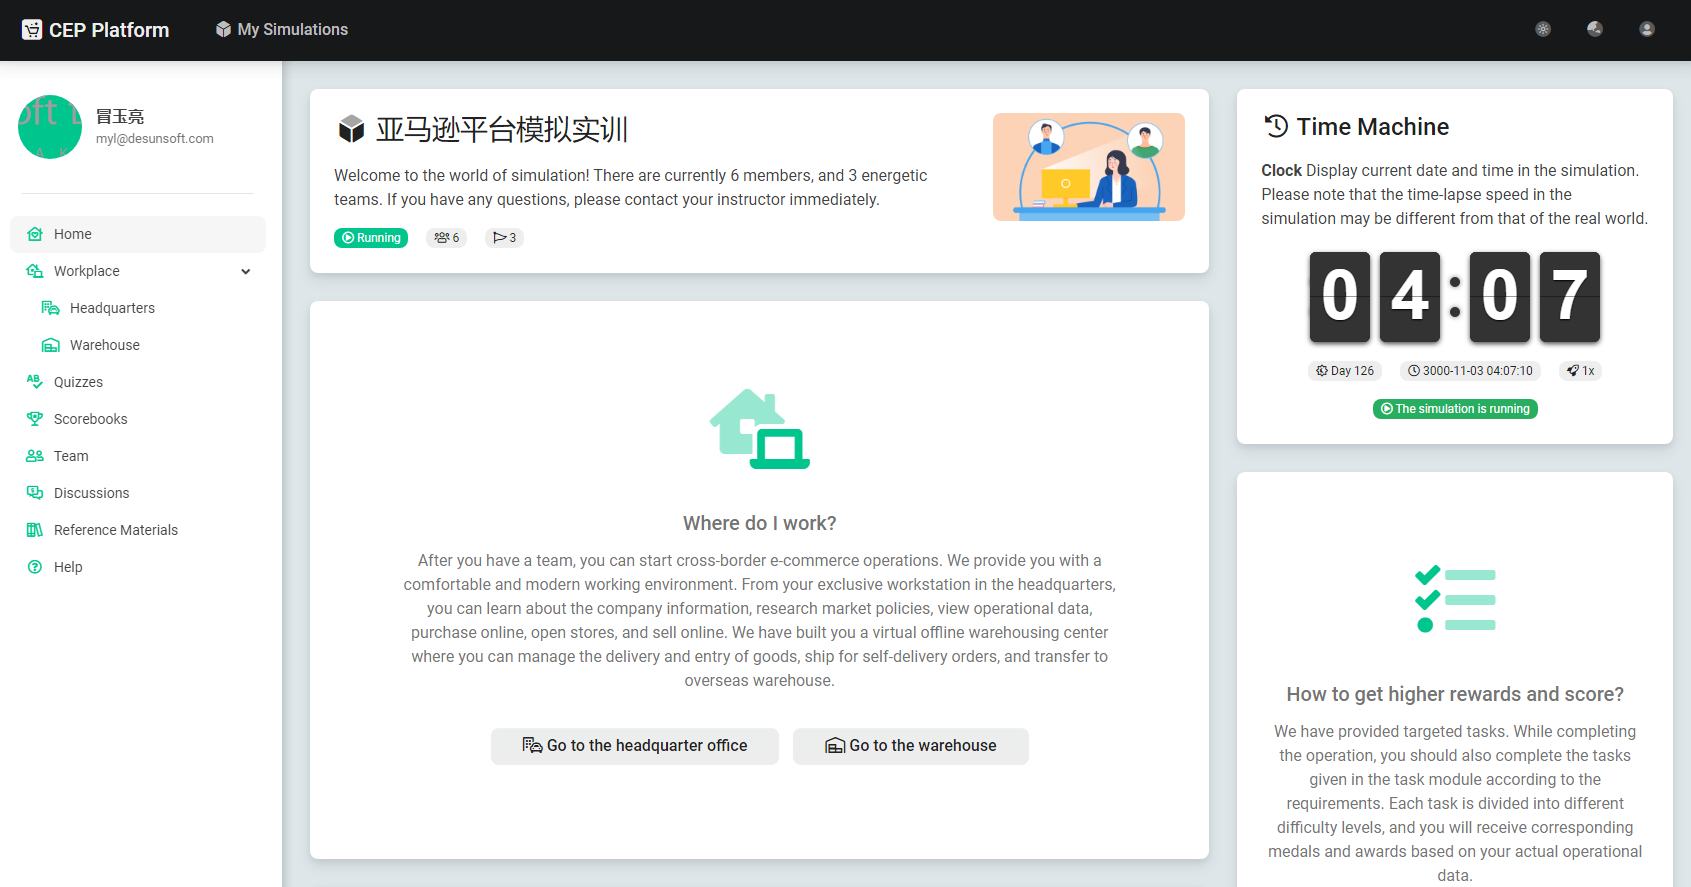The width and height of the screenshot is (1691, 887).
Task: Click the Warehouse sidebar icon
Action: [50, 345]
